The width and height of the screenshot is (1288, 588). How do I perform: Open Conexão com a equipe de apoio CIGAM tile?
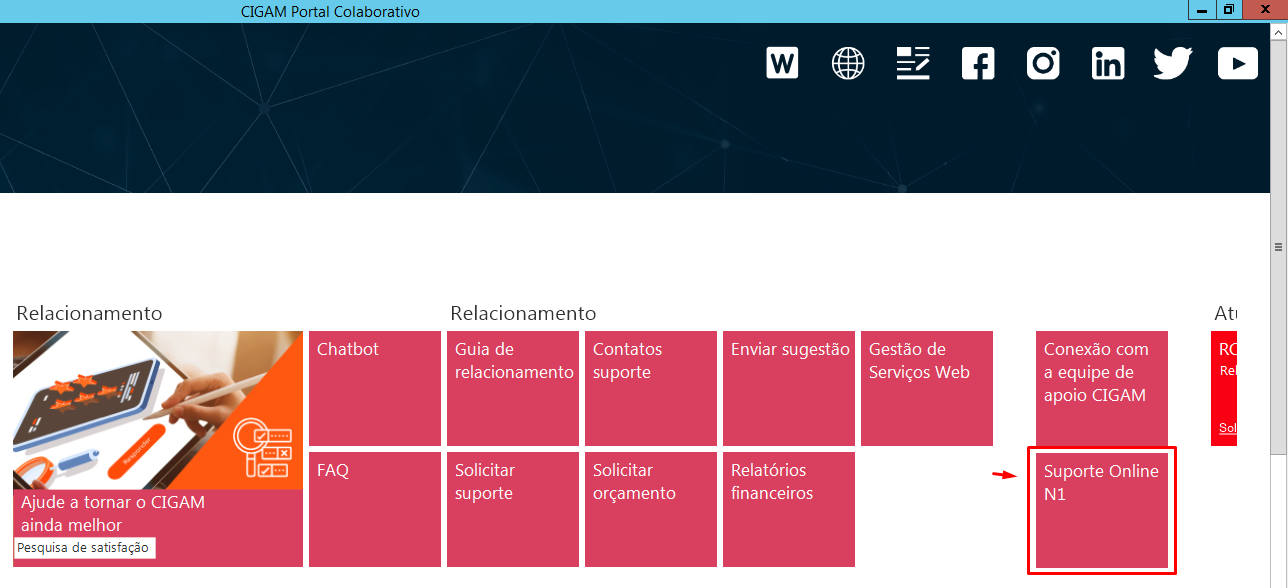(1102, 388)
